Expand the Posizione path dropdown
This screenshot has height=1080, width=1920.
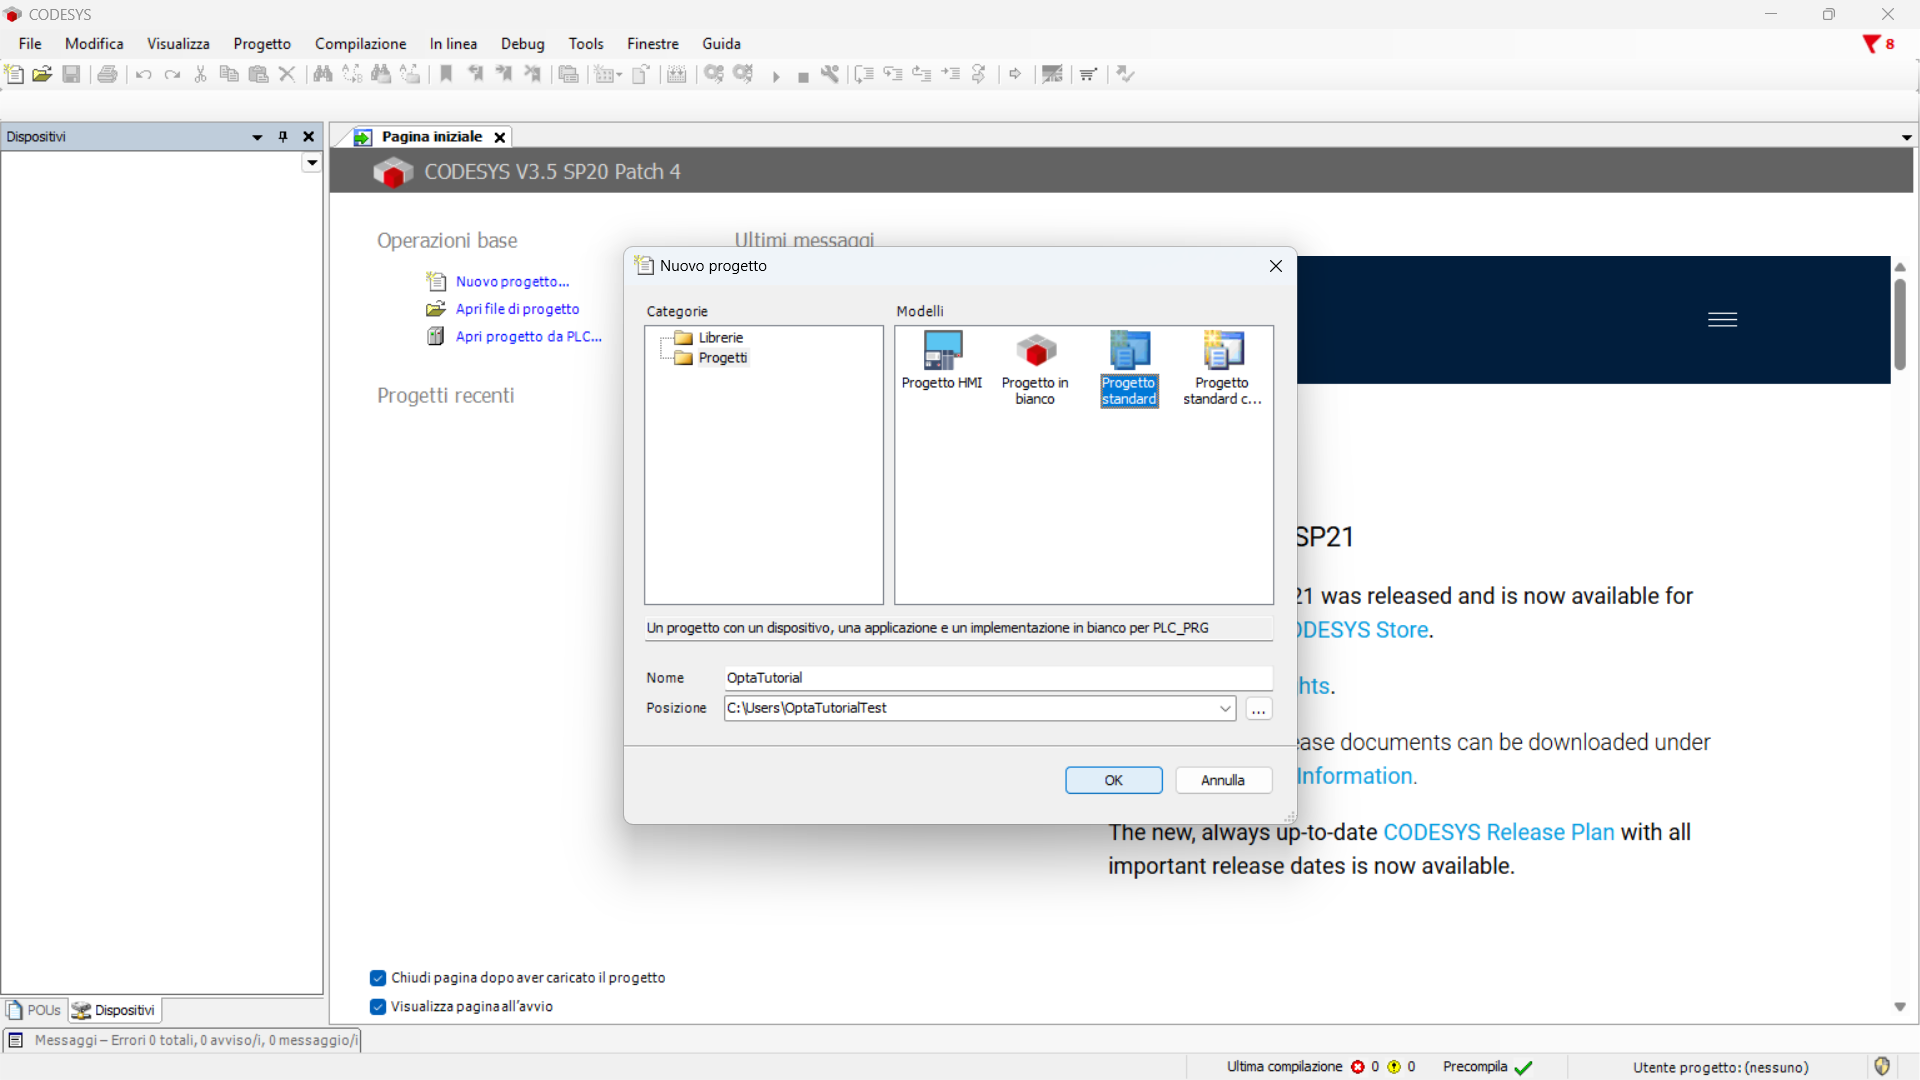pos(1225,708)
